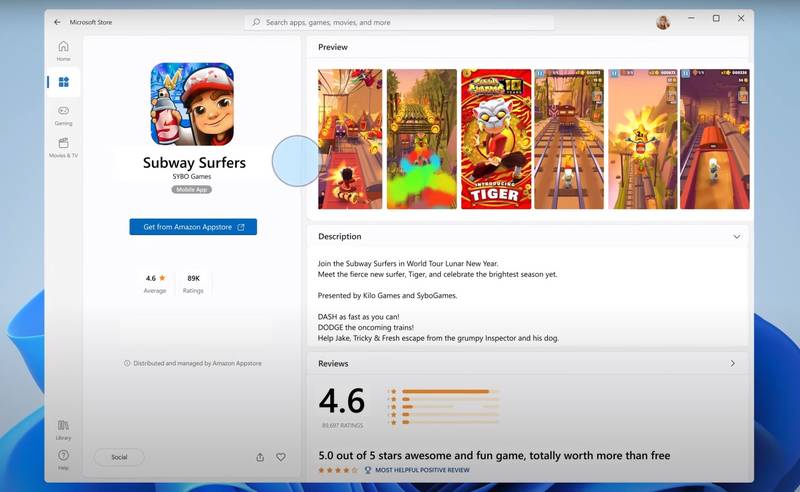
Task: Open the fifth preview with star power-up
Action: [643, 139]
